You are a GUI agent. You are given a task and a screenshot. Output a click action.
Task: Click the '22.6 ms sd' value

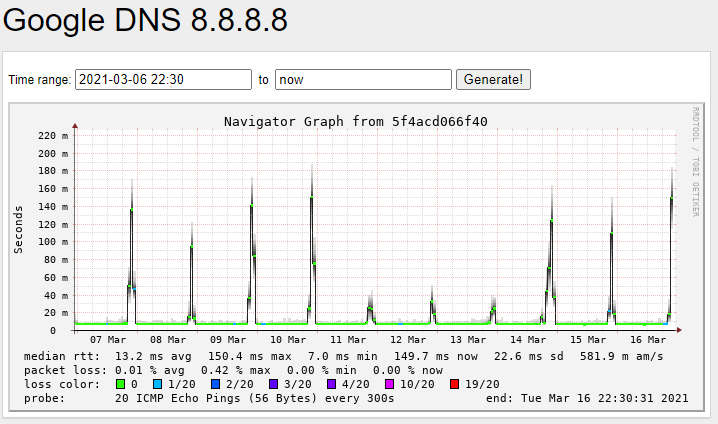point(529,356)
